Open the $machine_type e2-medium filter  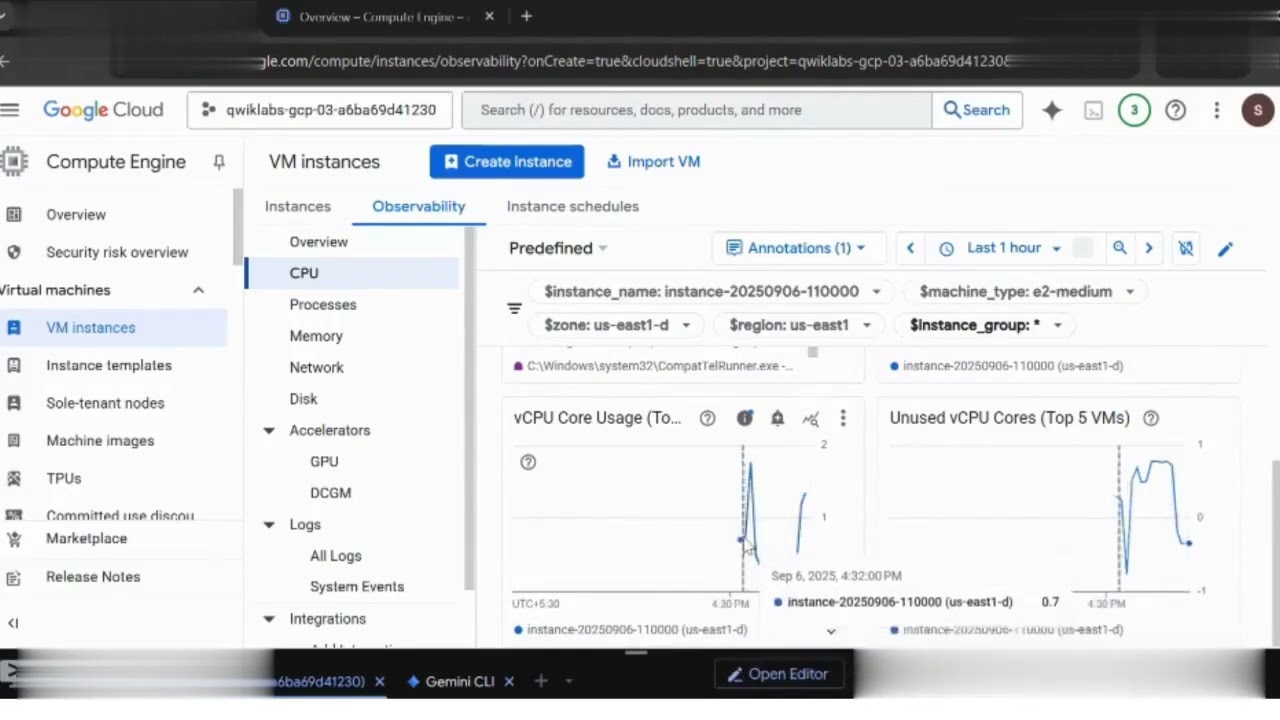(x=1027, y=292)
